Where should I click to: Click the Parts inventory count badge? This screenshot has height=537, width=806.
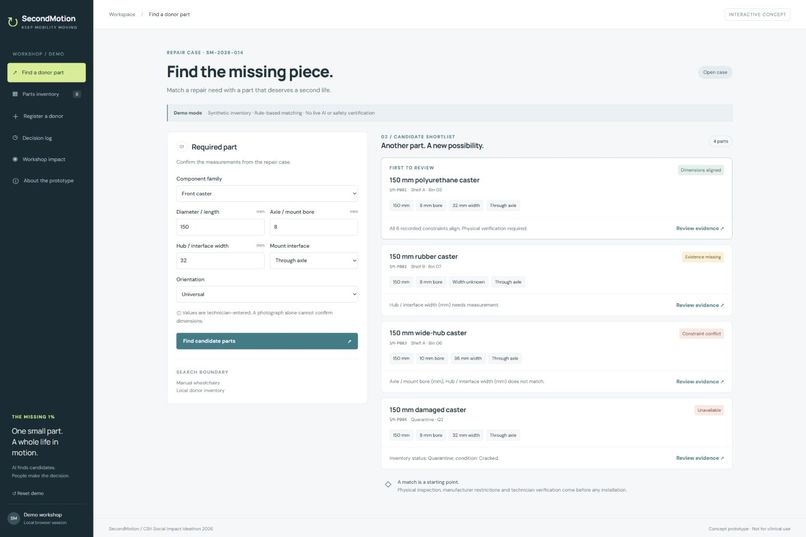tap(77, 94)
